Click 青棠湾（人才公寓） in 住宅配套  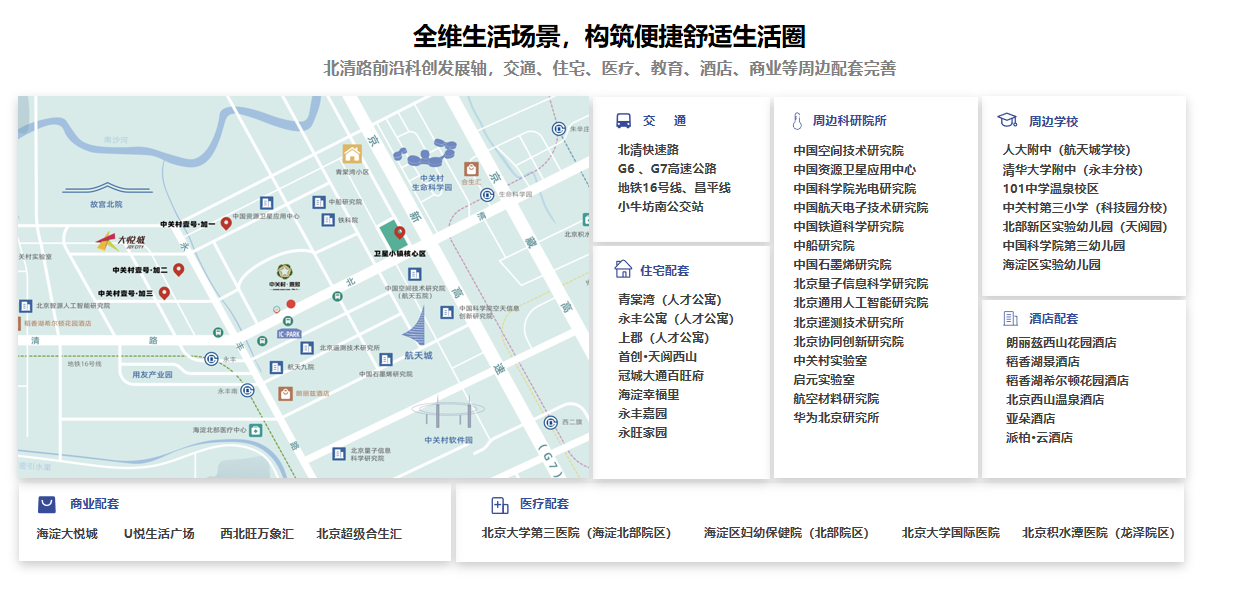click(670, 299)
